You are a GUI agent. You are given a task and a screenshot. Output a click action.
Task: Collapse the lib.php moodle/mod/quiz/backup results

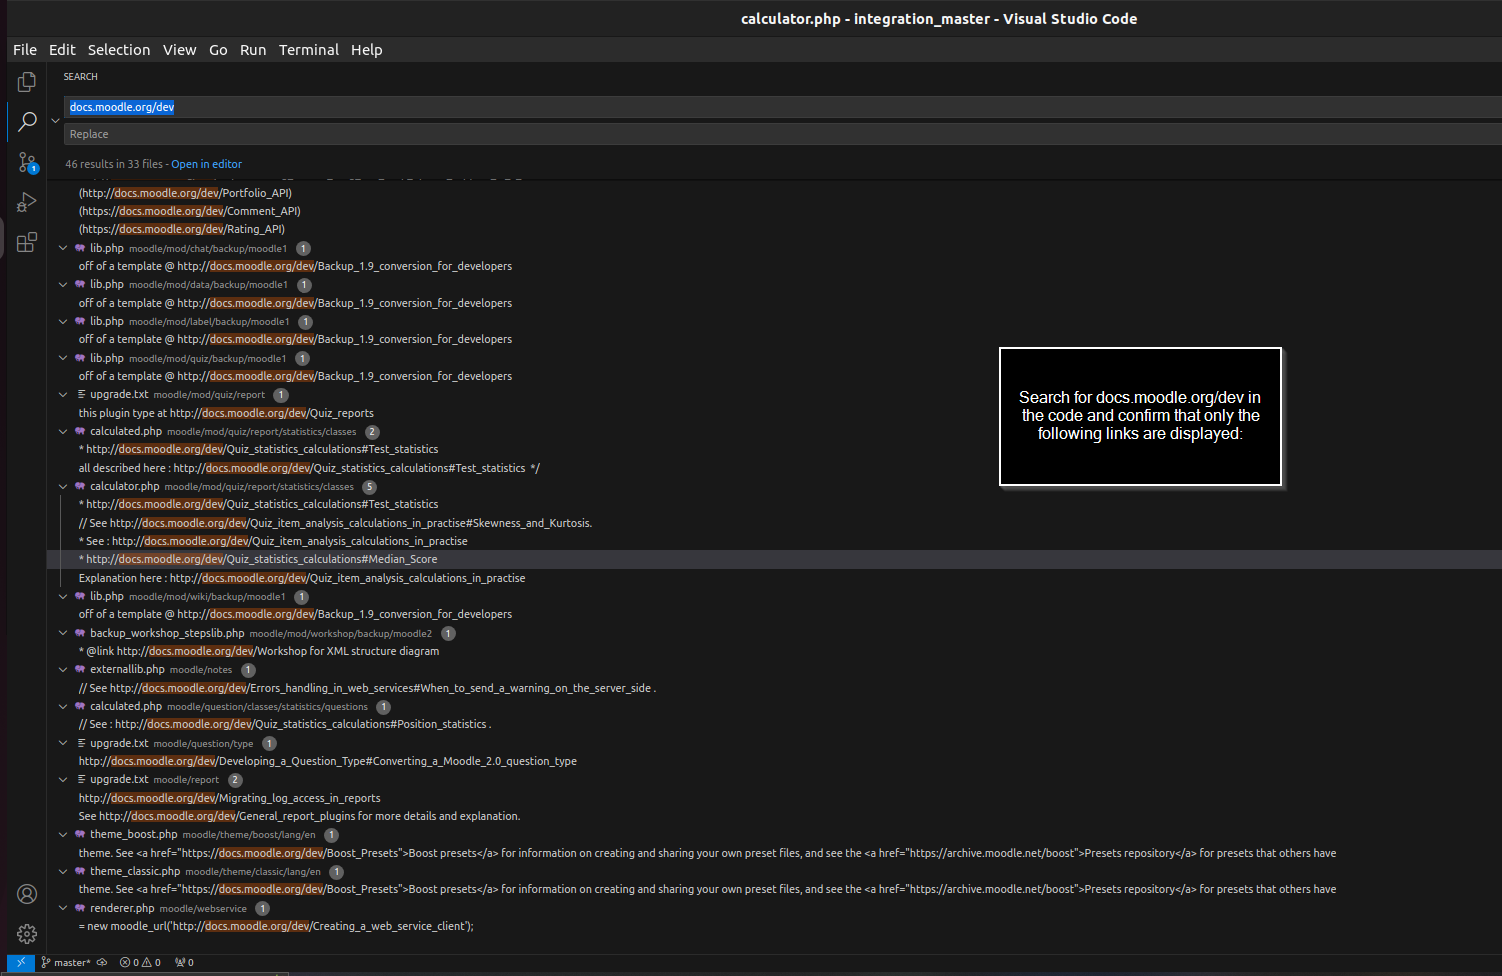63,358
